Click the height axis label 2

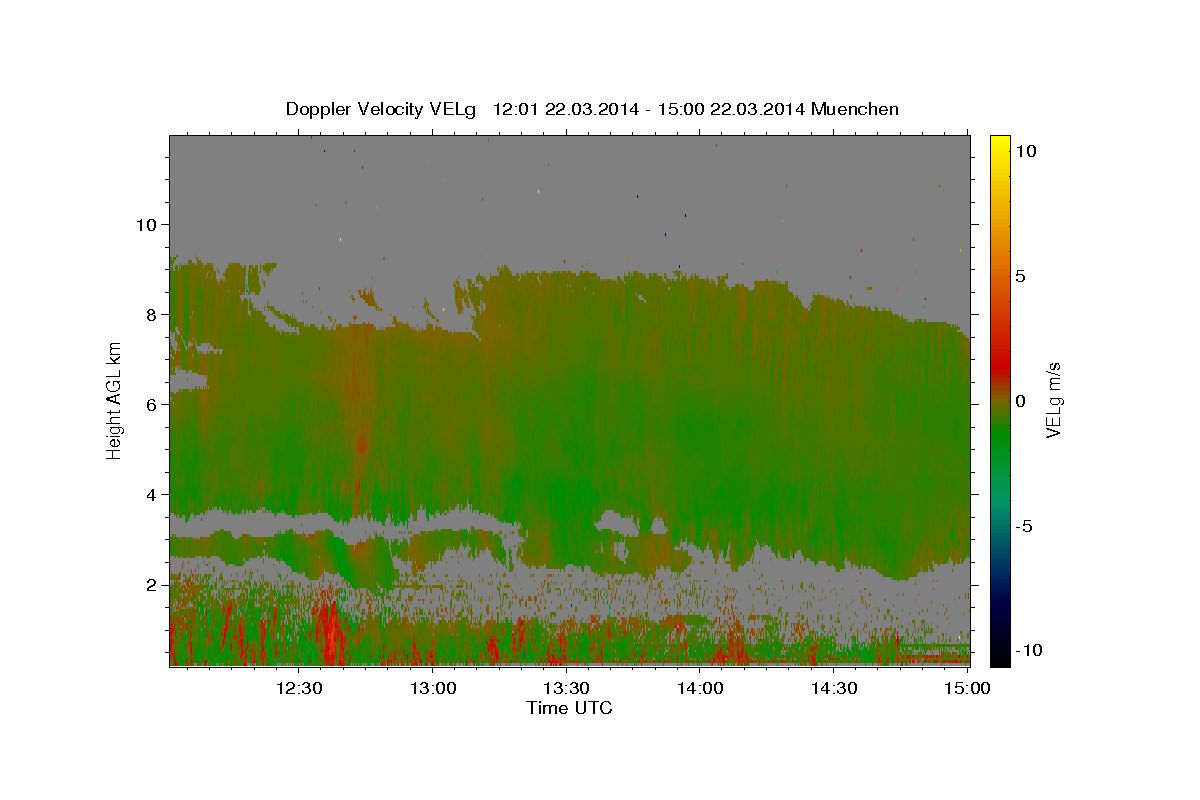(x=152, y=585)
